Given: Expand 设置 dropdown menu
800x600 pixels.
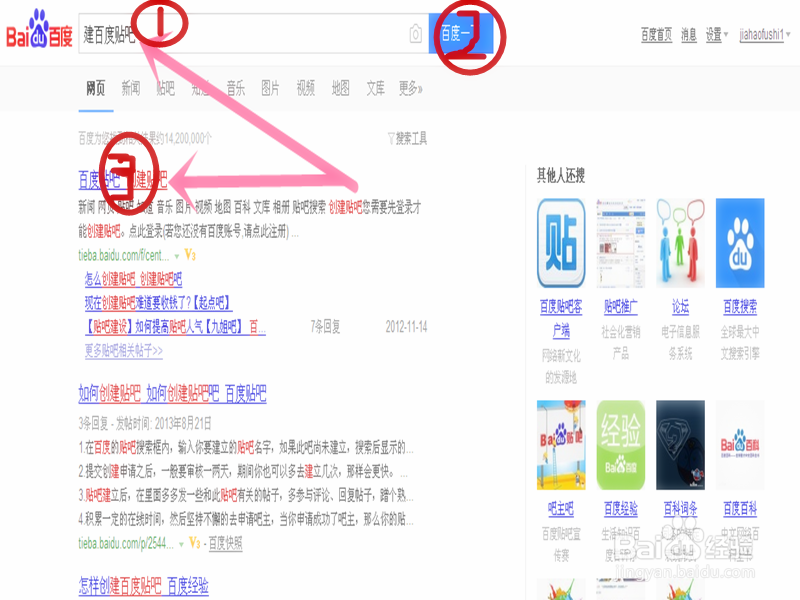Looking at the screenshot, I should [x=717, y=35].
